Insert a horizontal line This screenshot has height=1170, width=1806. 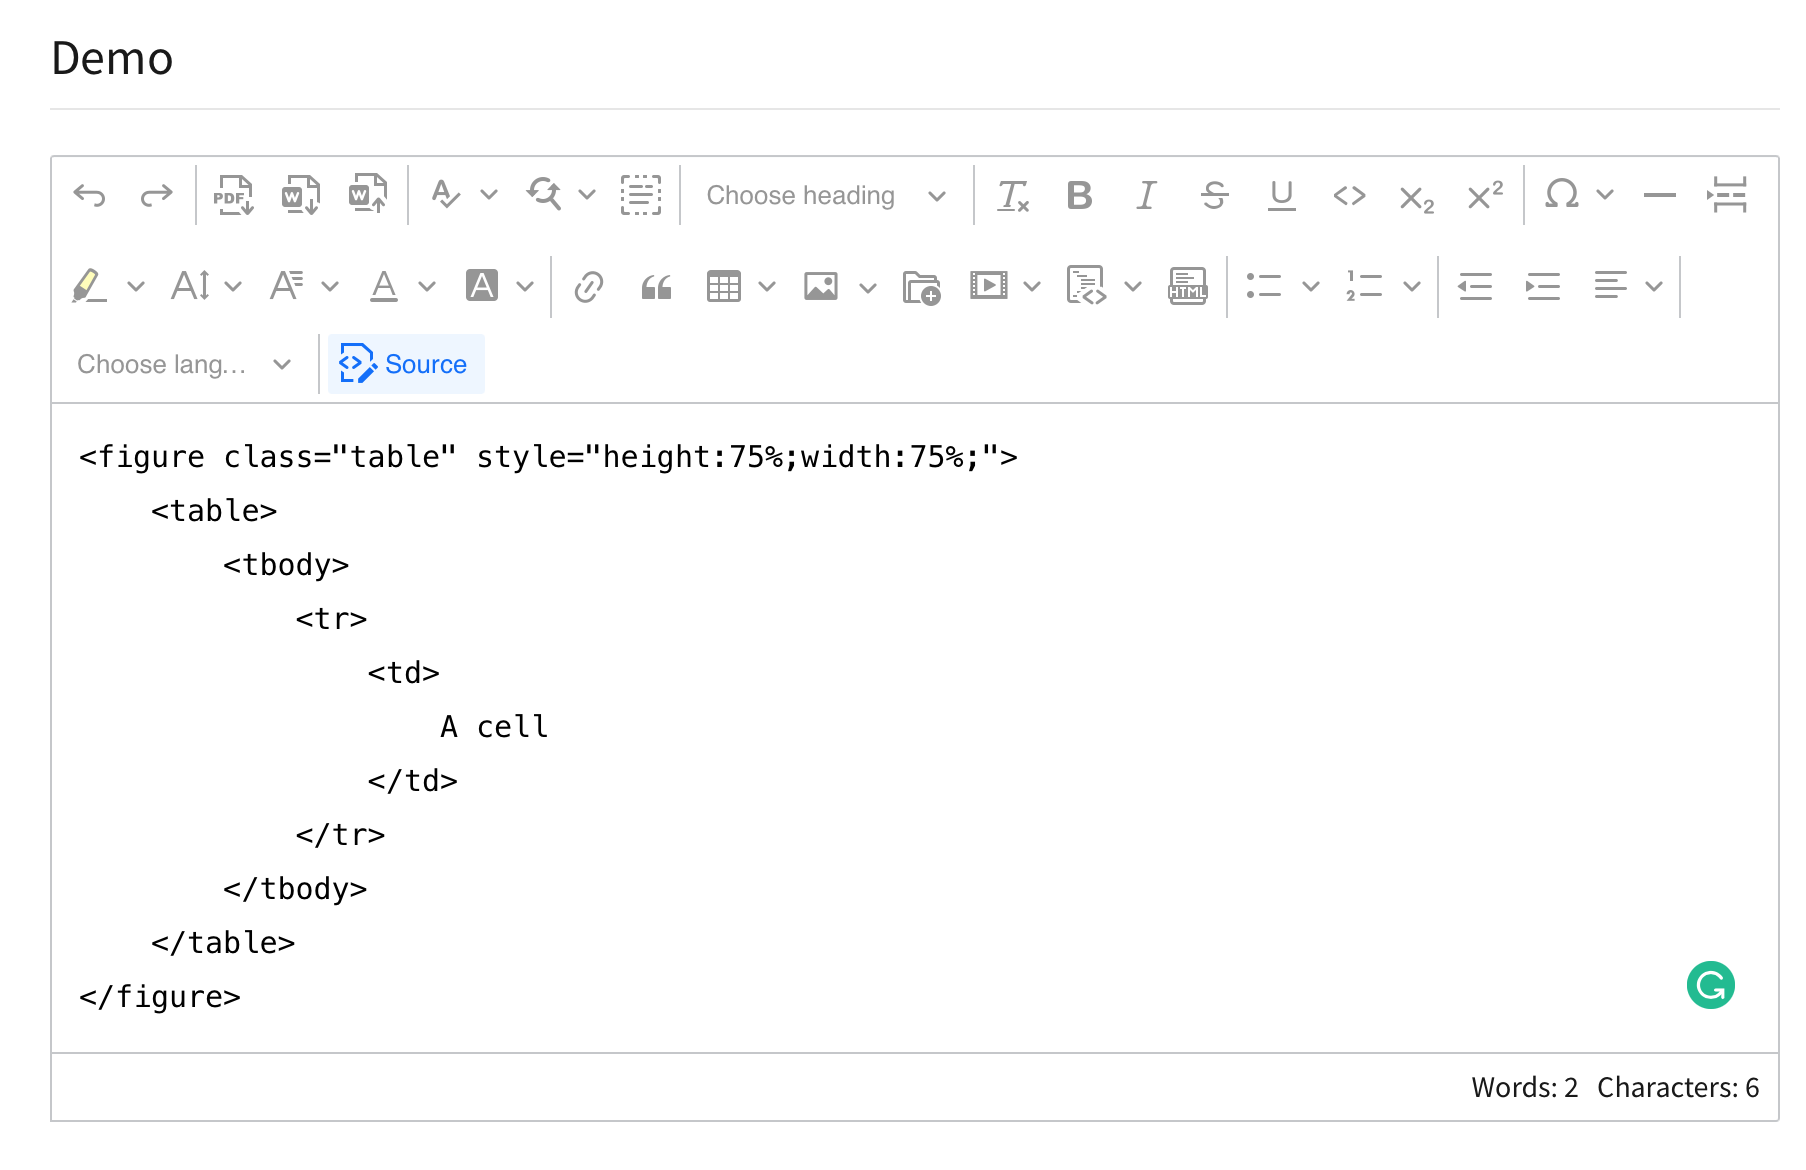(x=1660, y=195)
